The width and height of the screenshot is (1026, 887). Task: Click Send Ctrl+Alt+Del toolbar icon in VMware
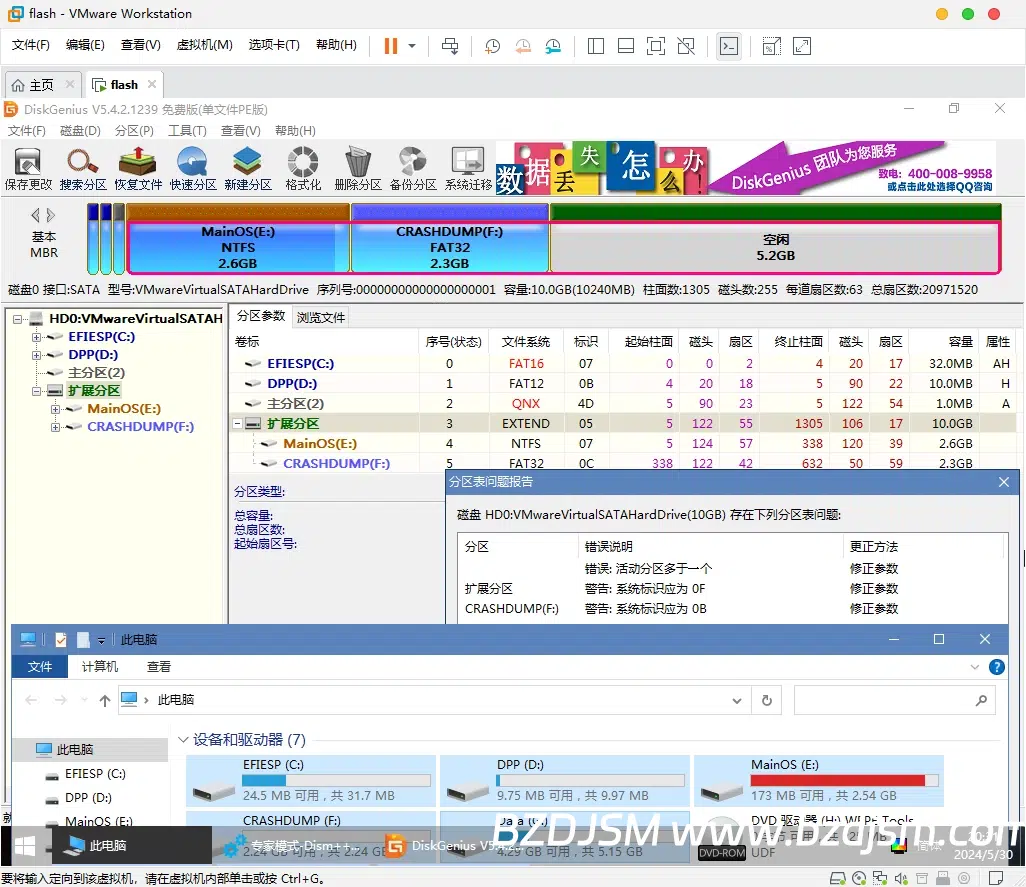click(x=450, y=46)
